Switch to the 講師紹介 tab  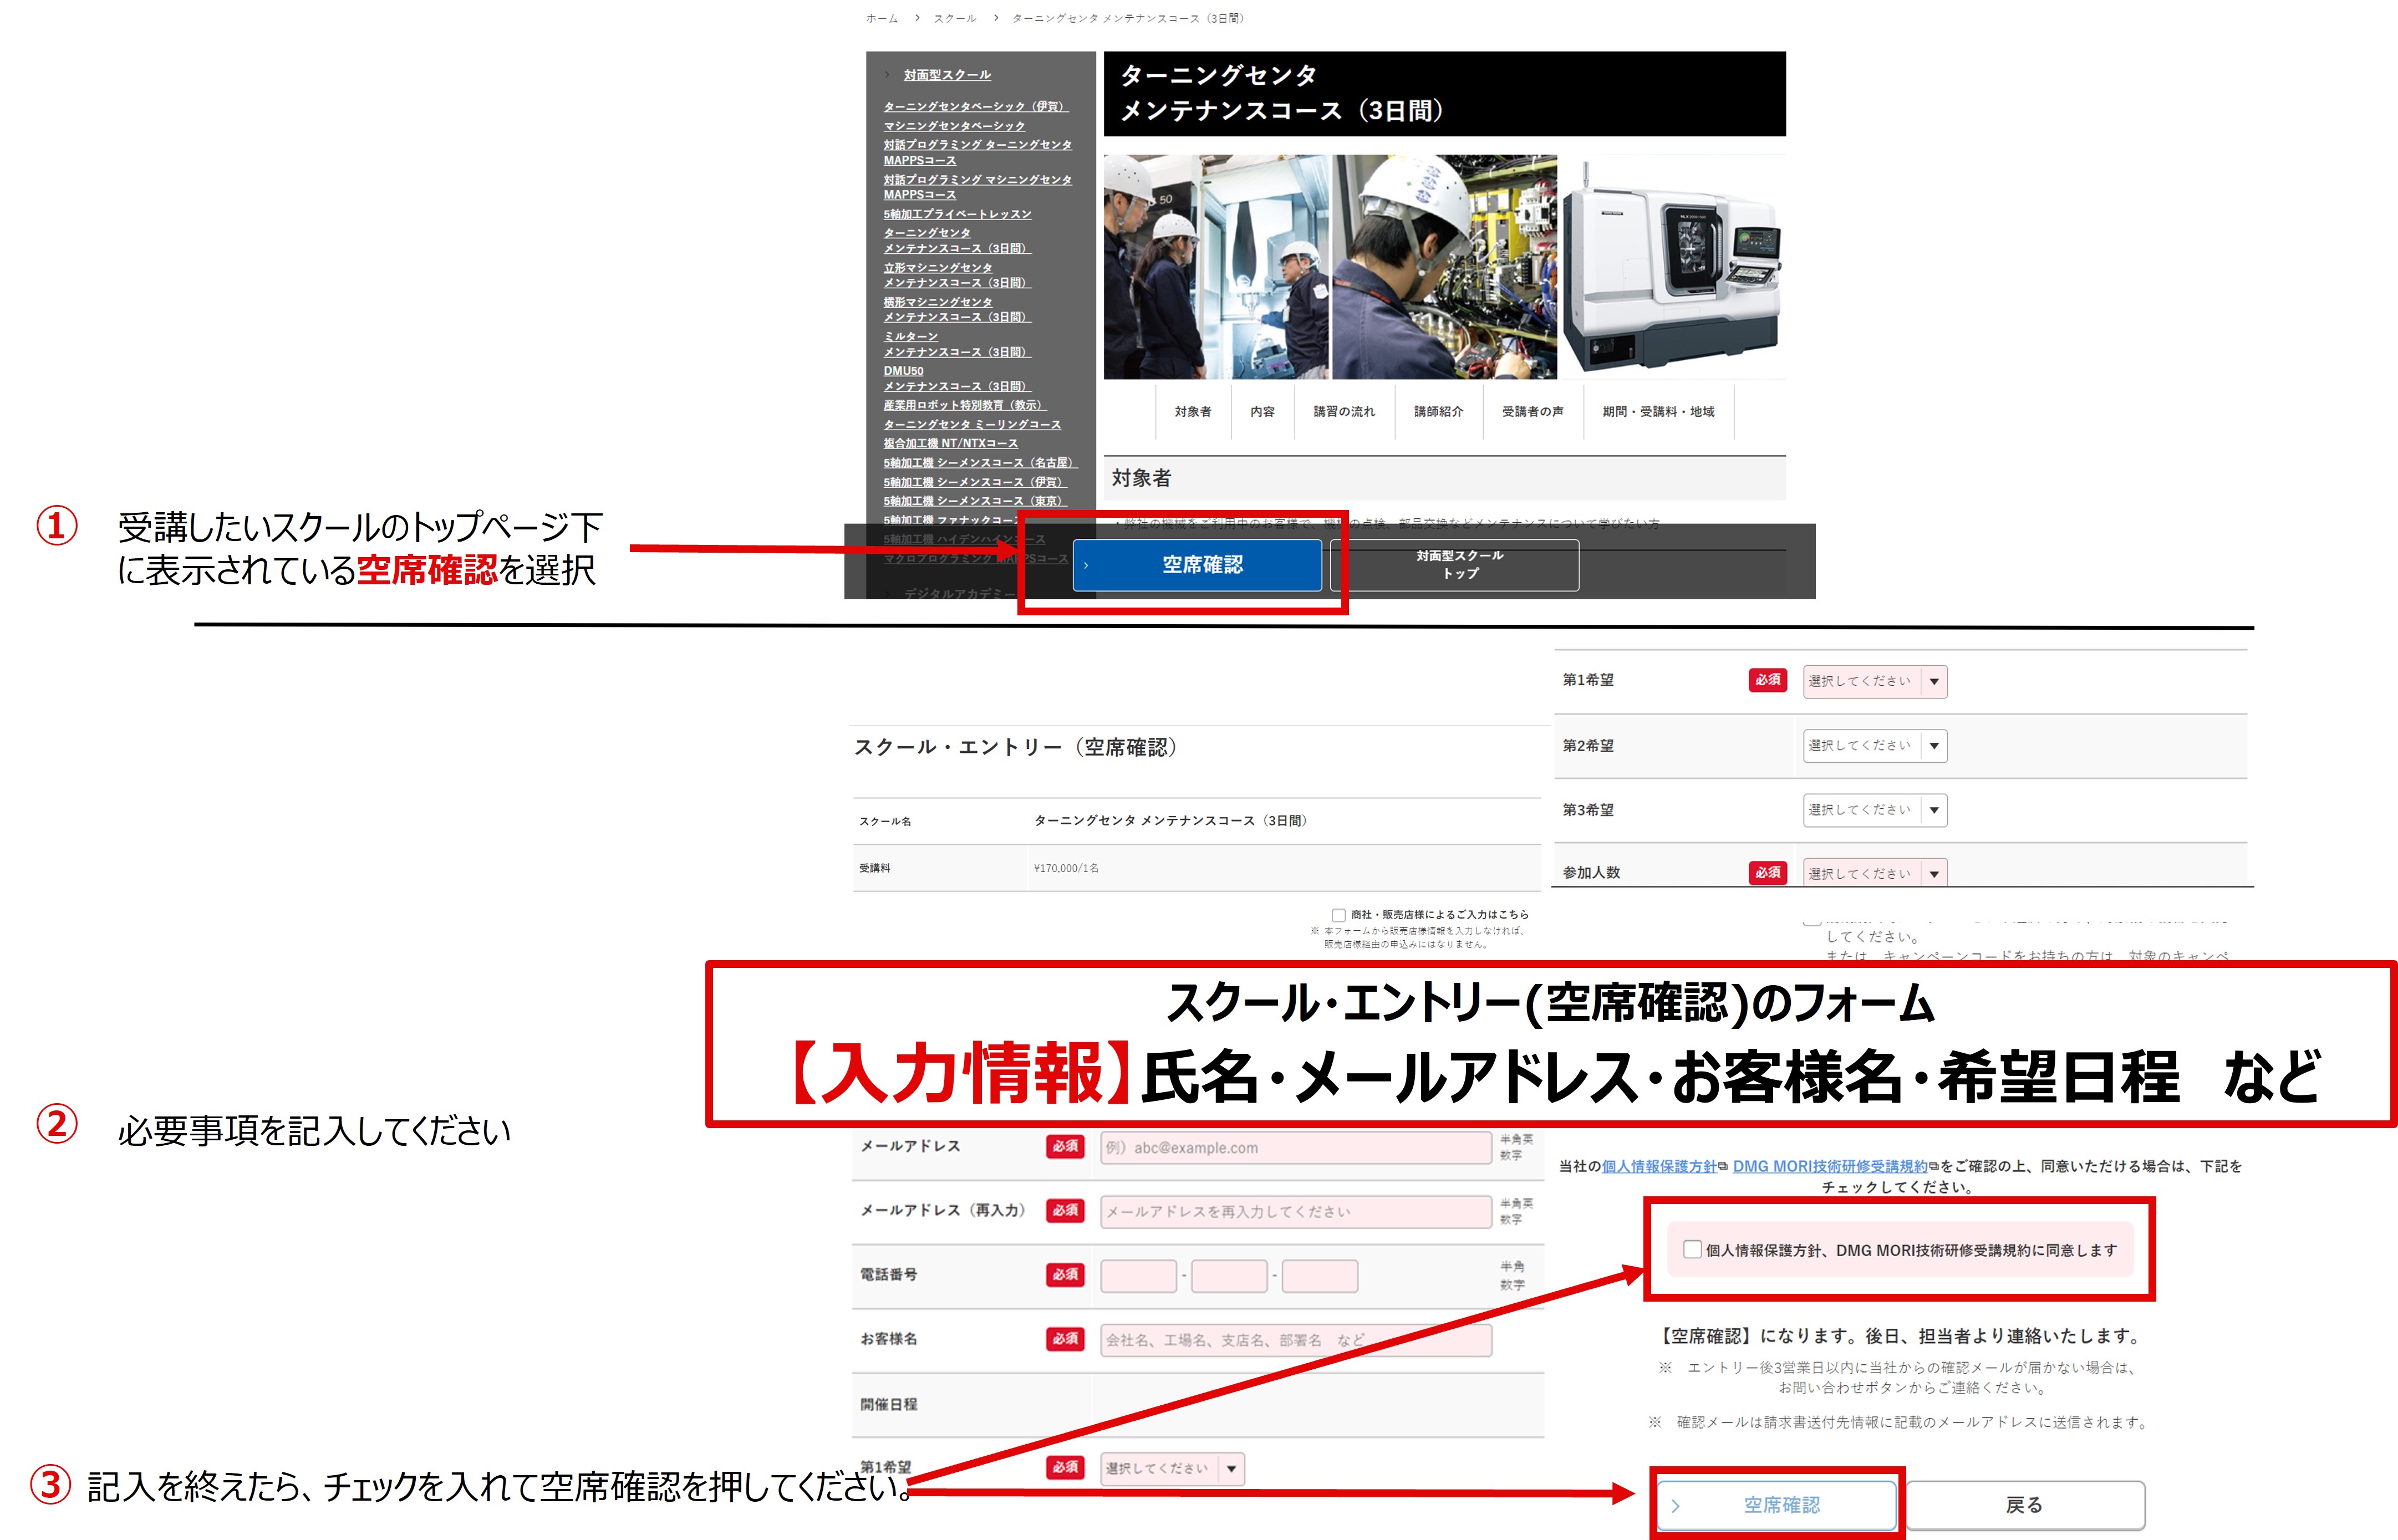1440,411
